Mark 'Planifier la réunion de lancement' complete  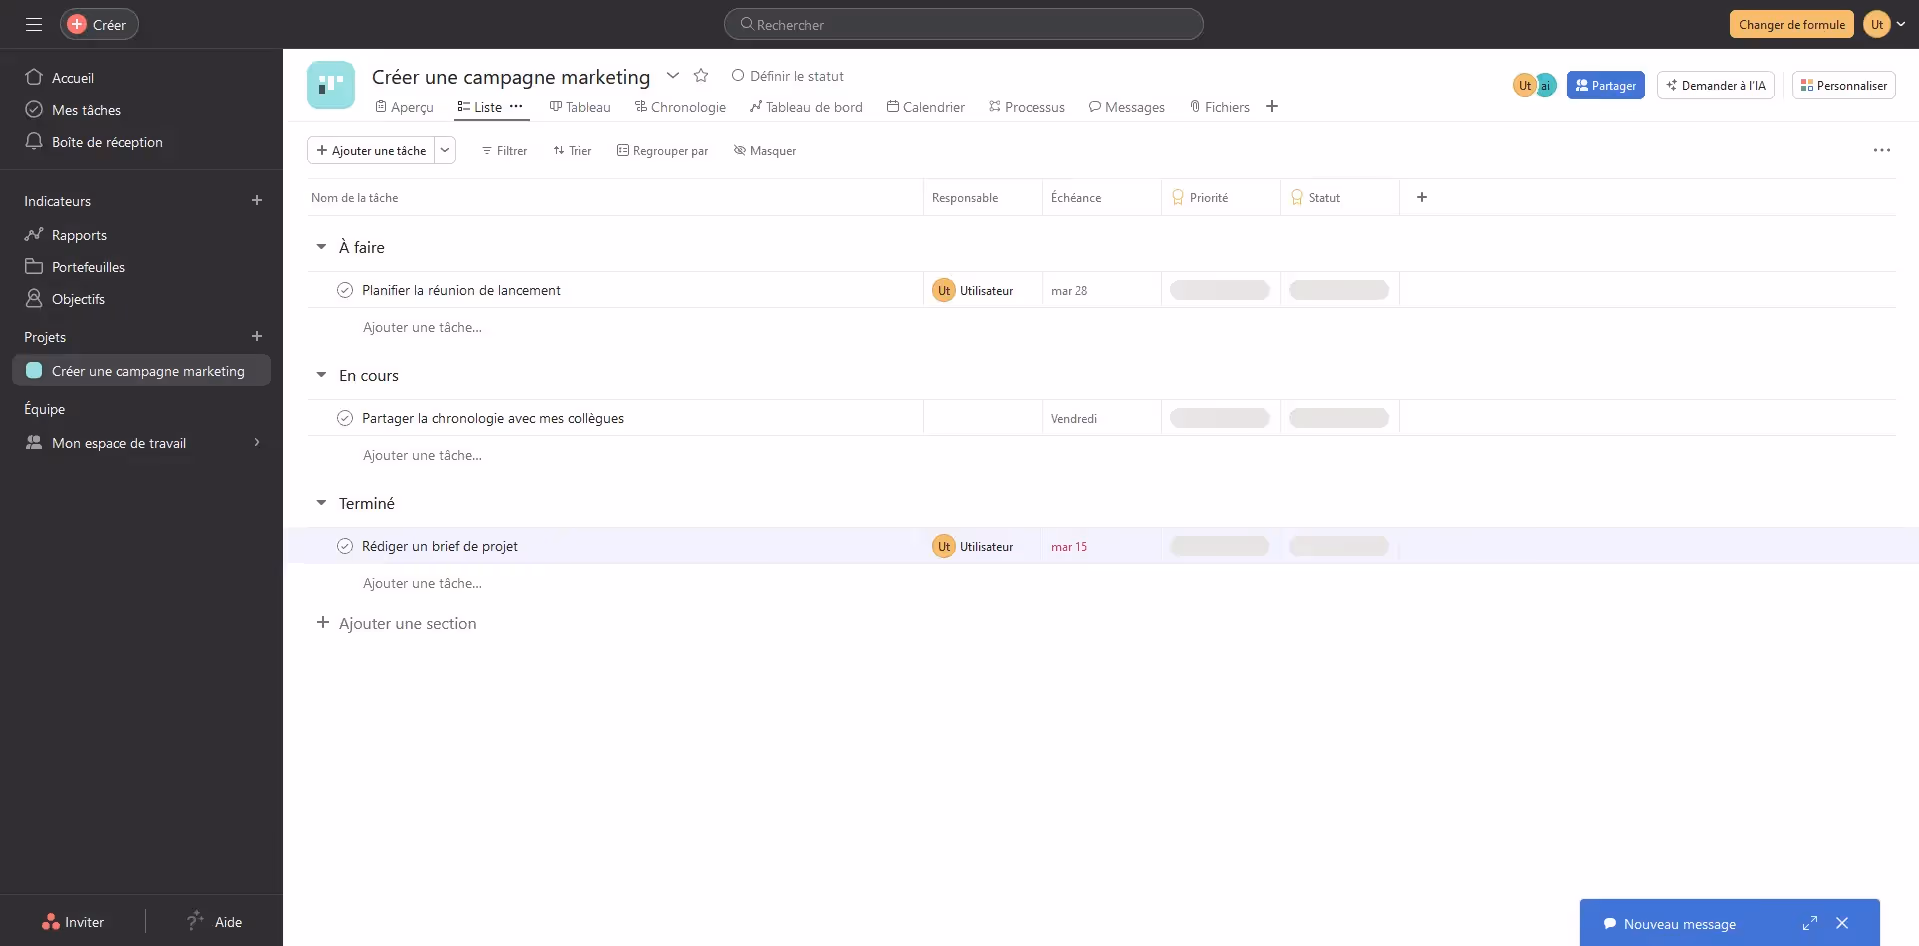[x=345, y=290]
